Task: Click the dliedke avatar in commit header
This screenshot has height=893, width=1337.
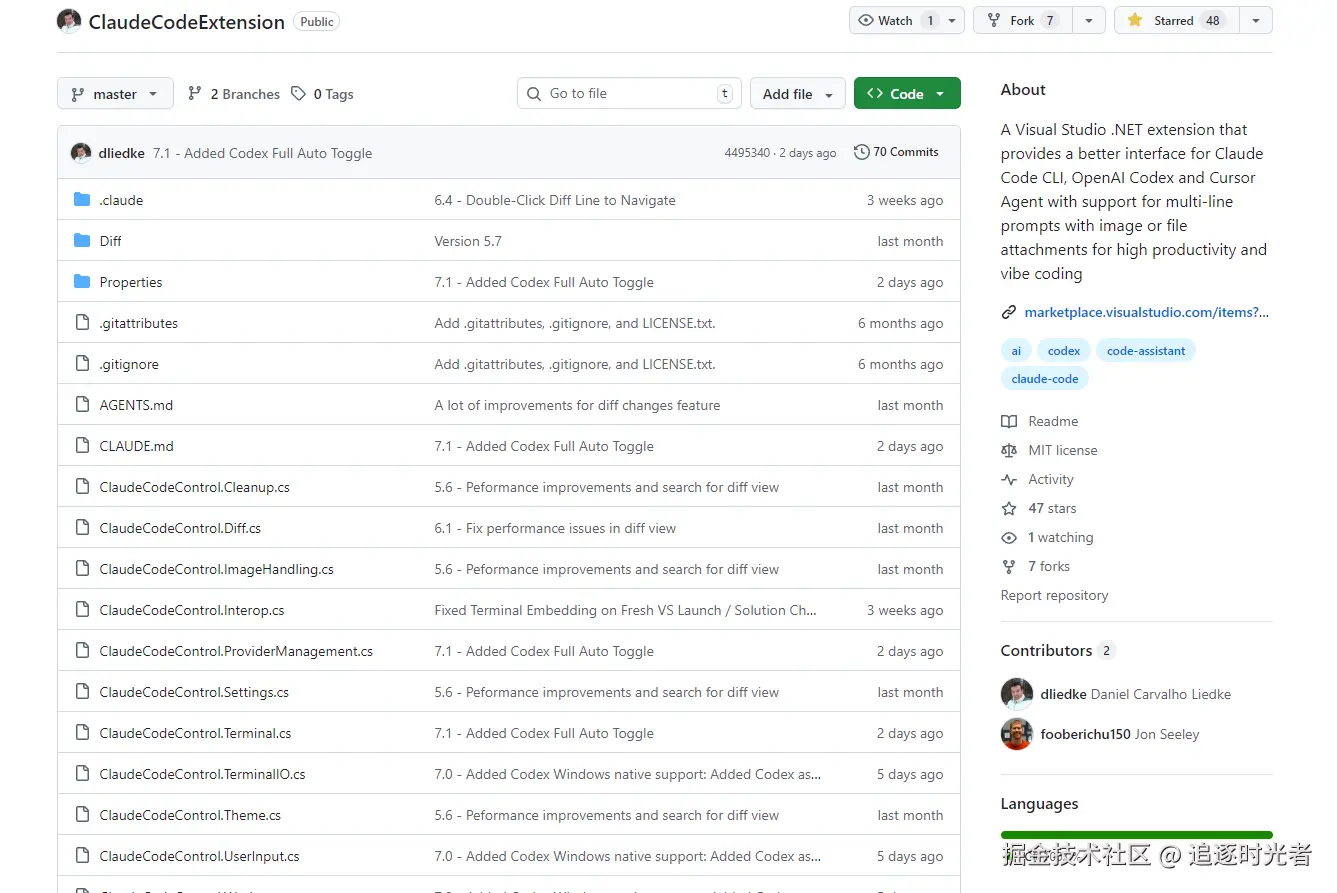Action: click(81, 153)
